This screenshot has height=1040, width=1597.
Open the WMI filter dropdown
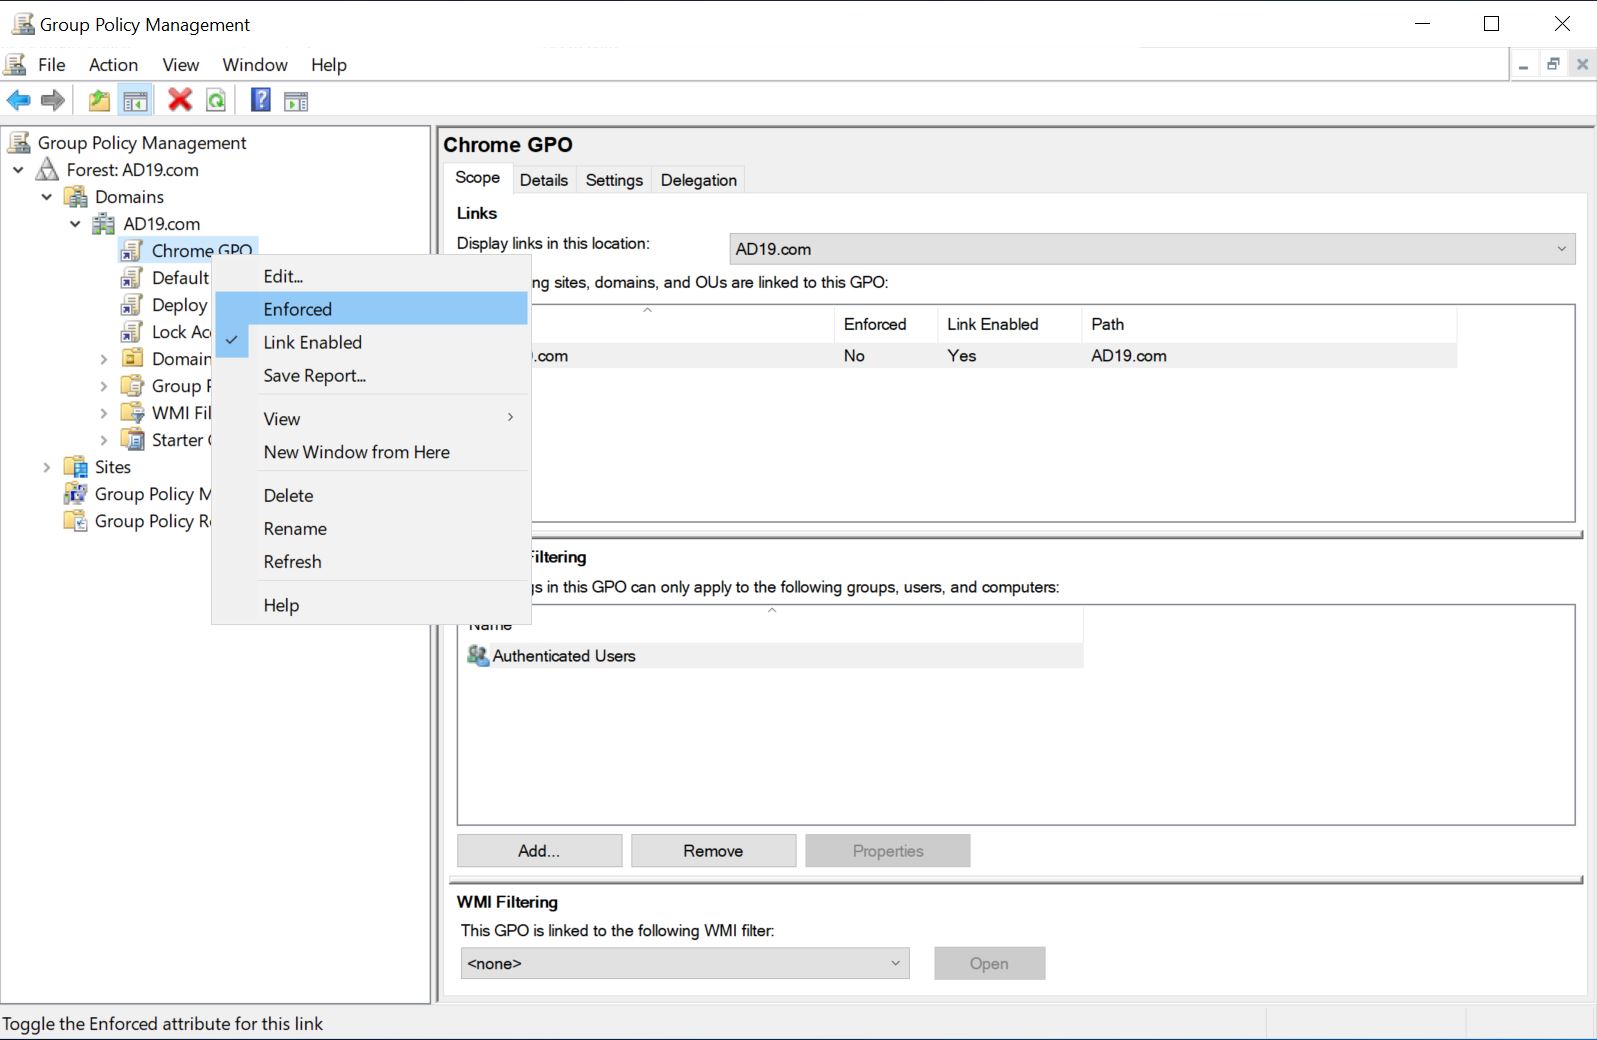pyautogui.click(x=684, y=963)
